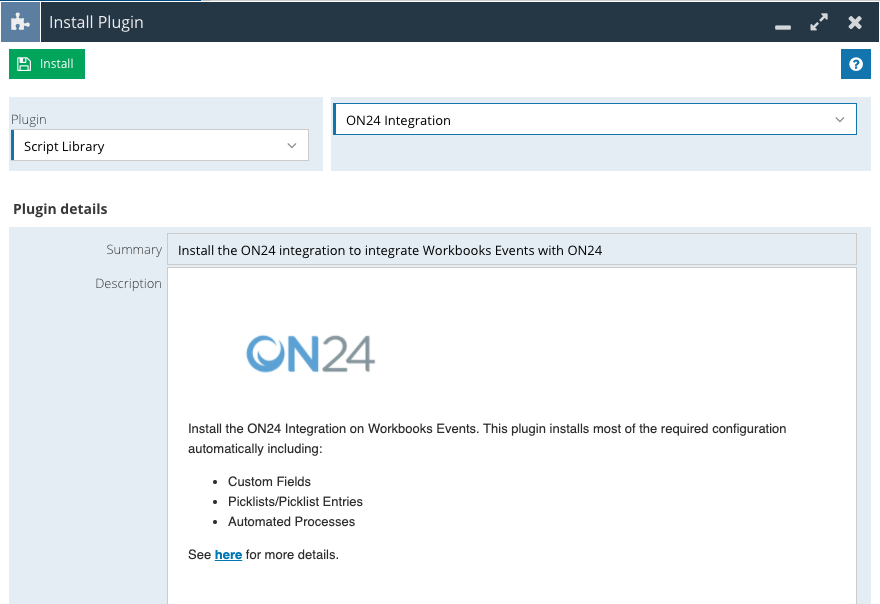Viewport: 880px width, 604px height.
Task: Click the 'Summary' field label
Action: [x=134, y=249]
